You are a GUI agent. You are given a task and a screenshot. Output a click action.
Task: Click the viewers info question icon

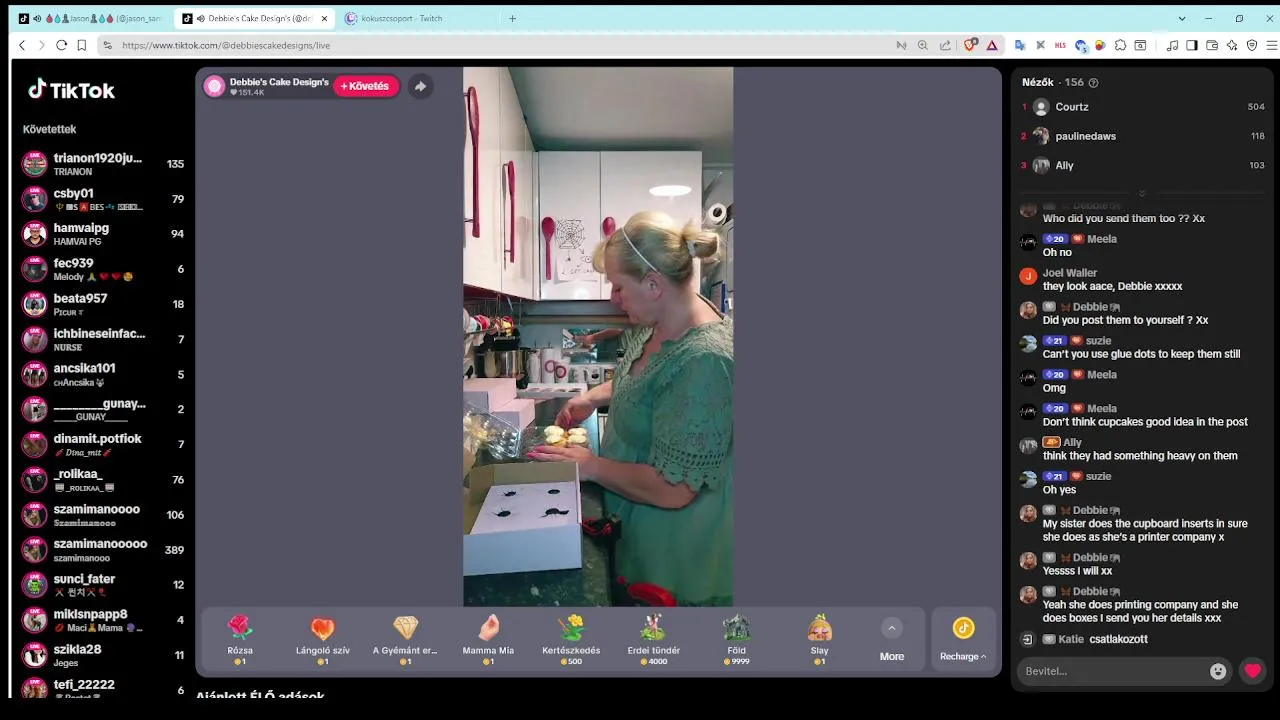tap(1093, 83)
